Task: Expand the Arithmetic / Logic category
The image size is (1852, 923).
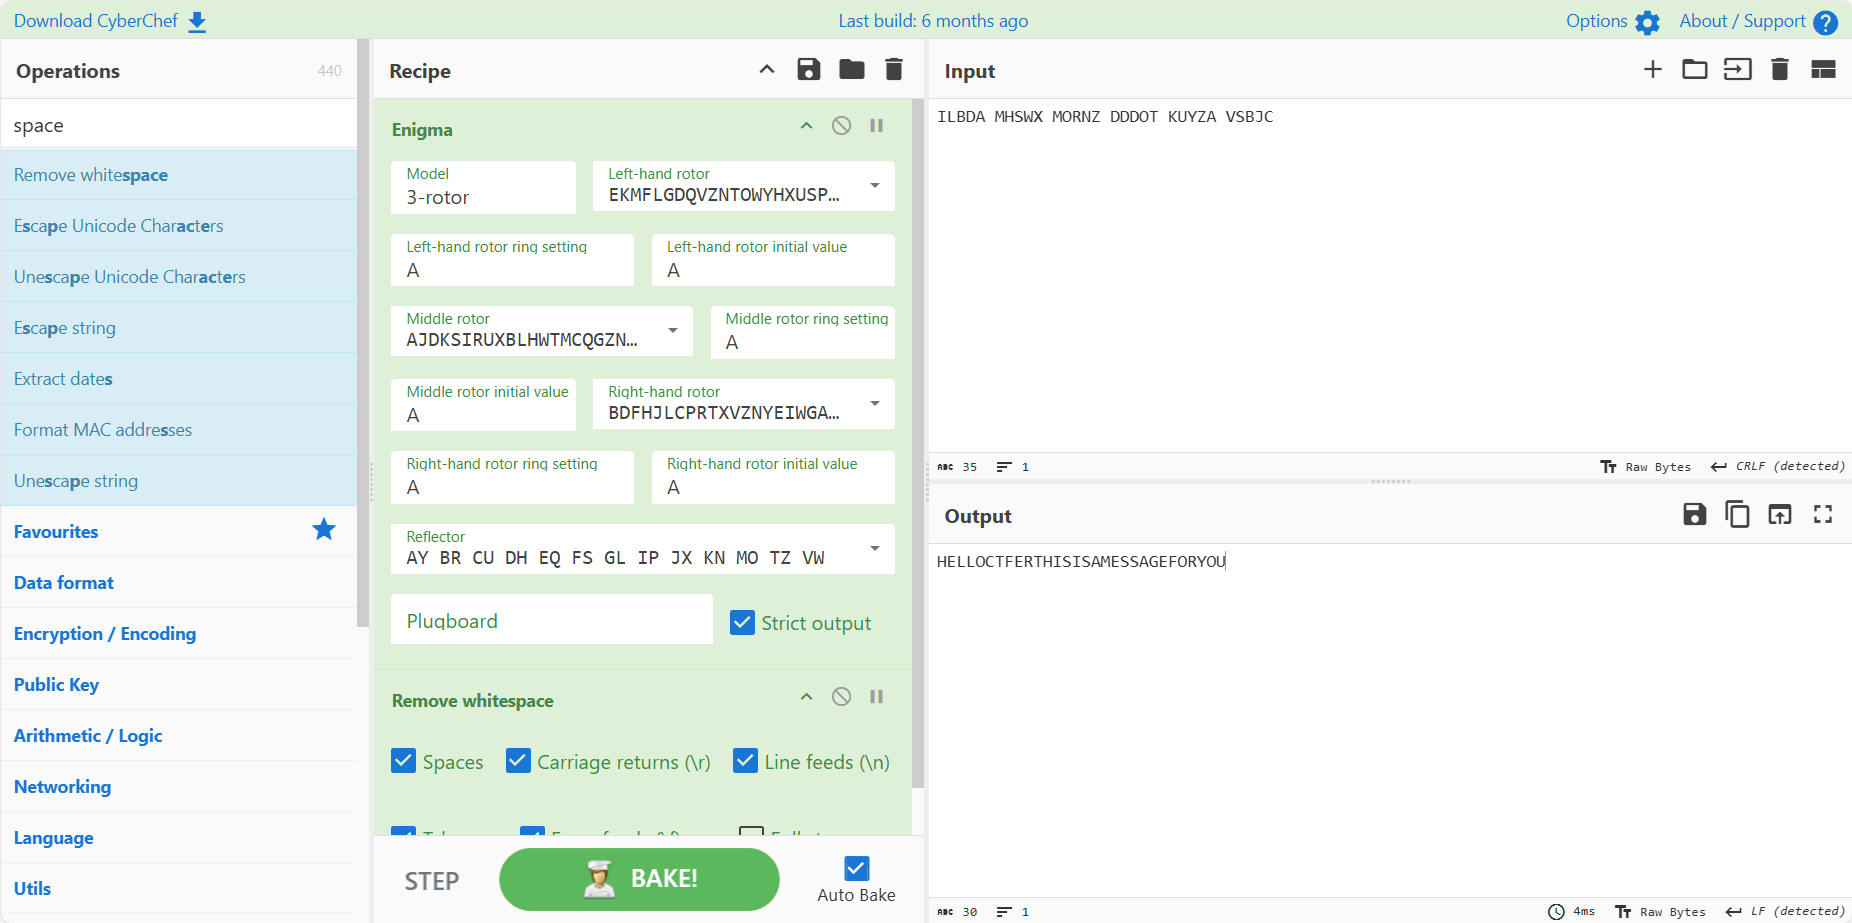Action: 179,736
